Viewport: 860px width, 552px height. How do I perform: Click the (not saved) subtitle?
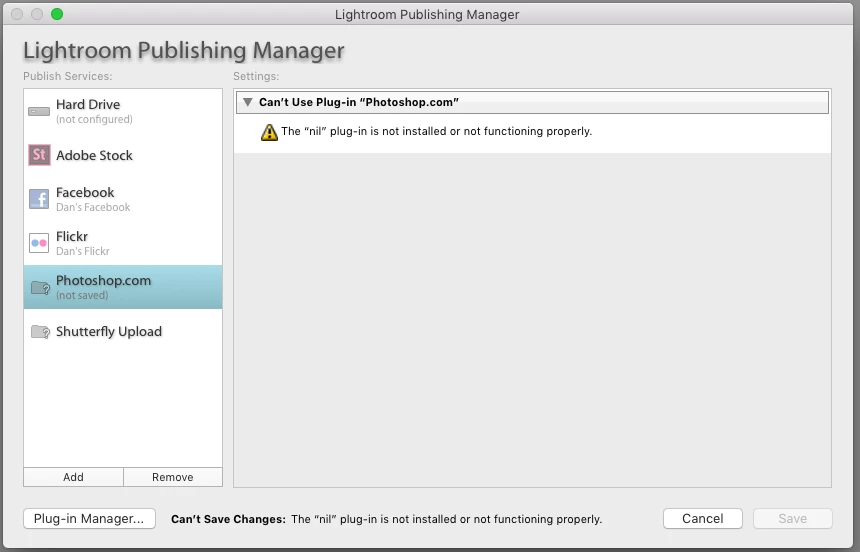click(82, 295)
